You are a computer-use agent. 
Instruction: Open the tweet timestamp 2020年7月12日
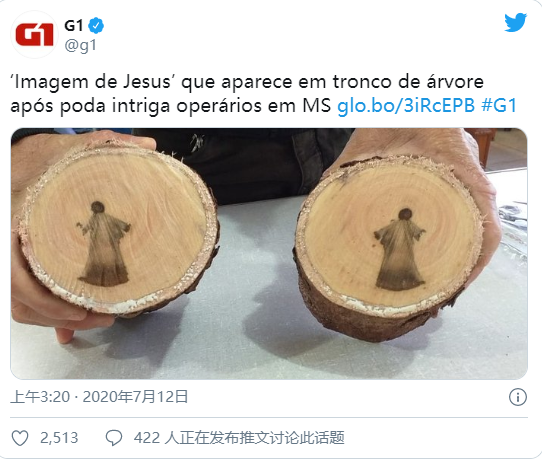click(135, 397)
